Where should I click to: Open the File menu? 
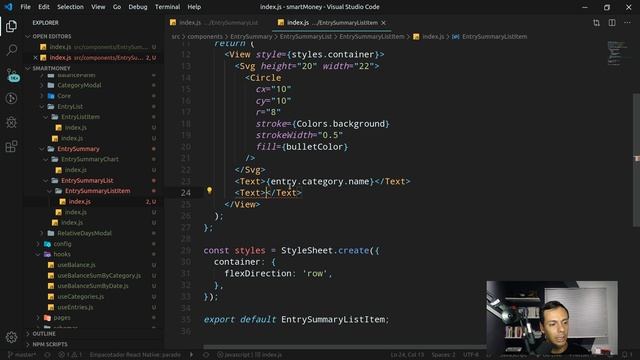pyautogui.click(x=25, y=7)
